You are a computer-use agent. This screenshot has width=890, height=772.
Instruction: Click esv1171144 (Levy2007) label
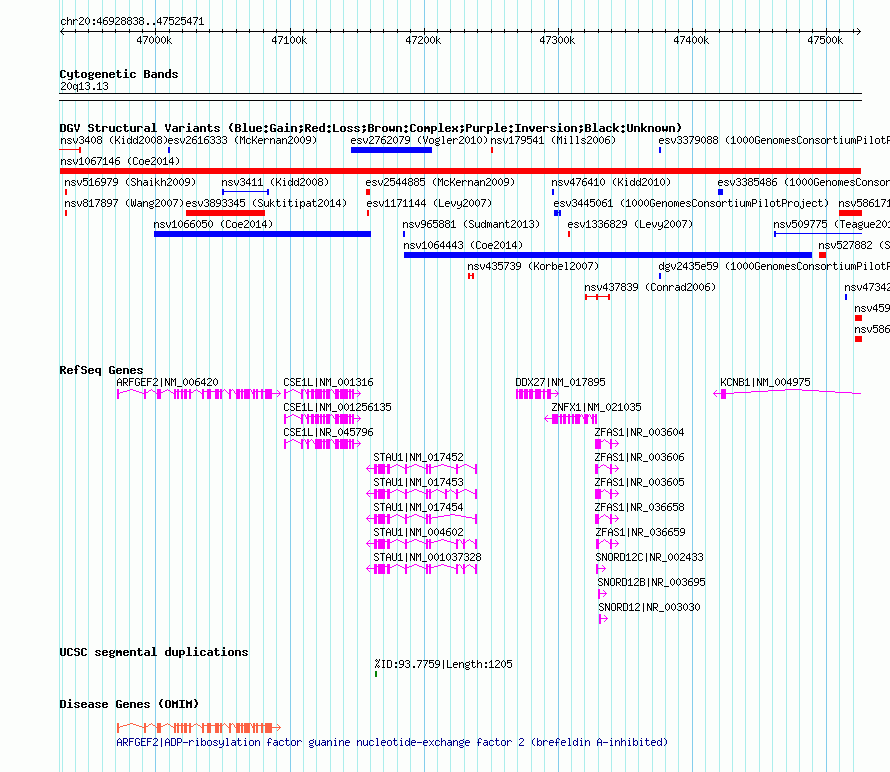coord(429,203)
